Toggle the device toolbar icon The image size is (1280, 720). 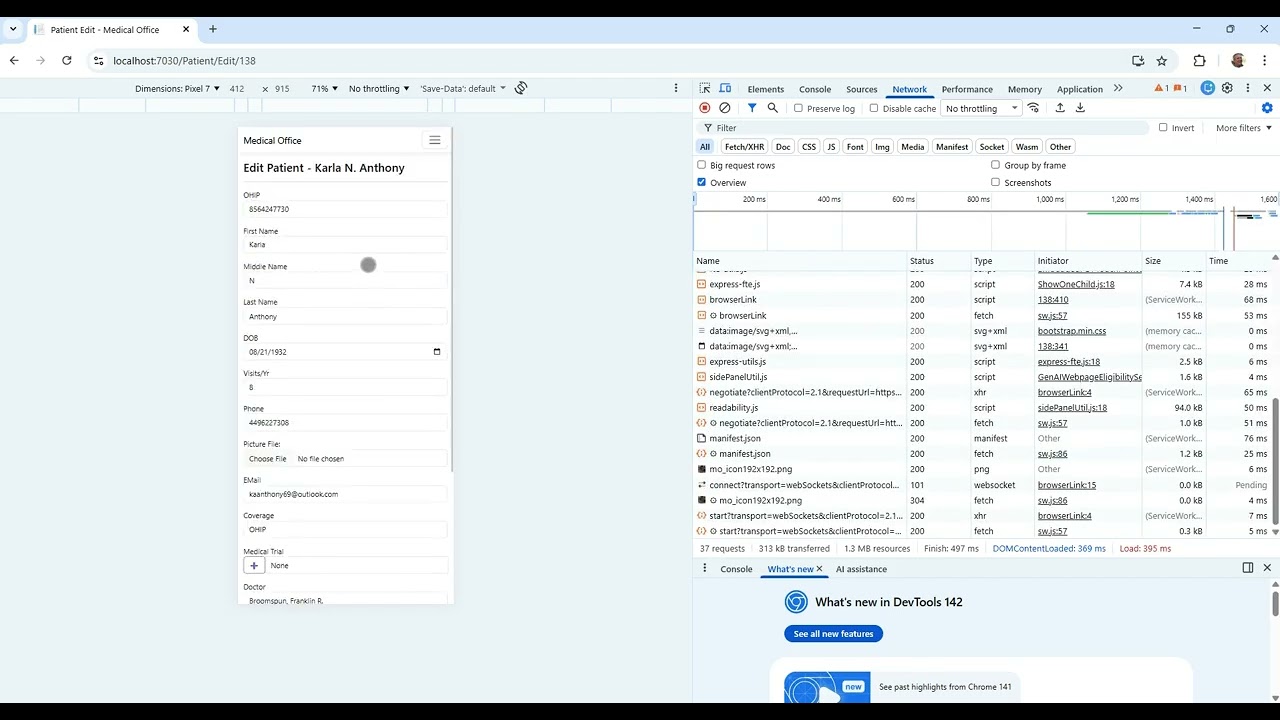(x=725, y=88)
